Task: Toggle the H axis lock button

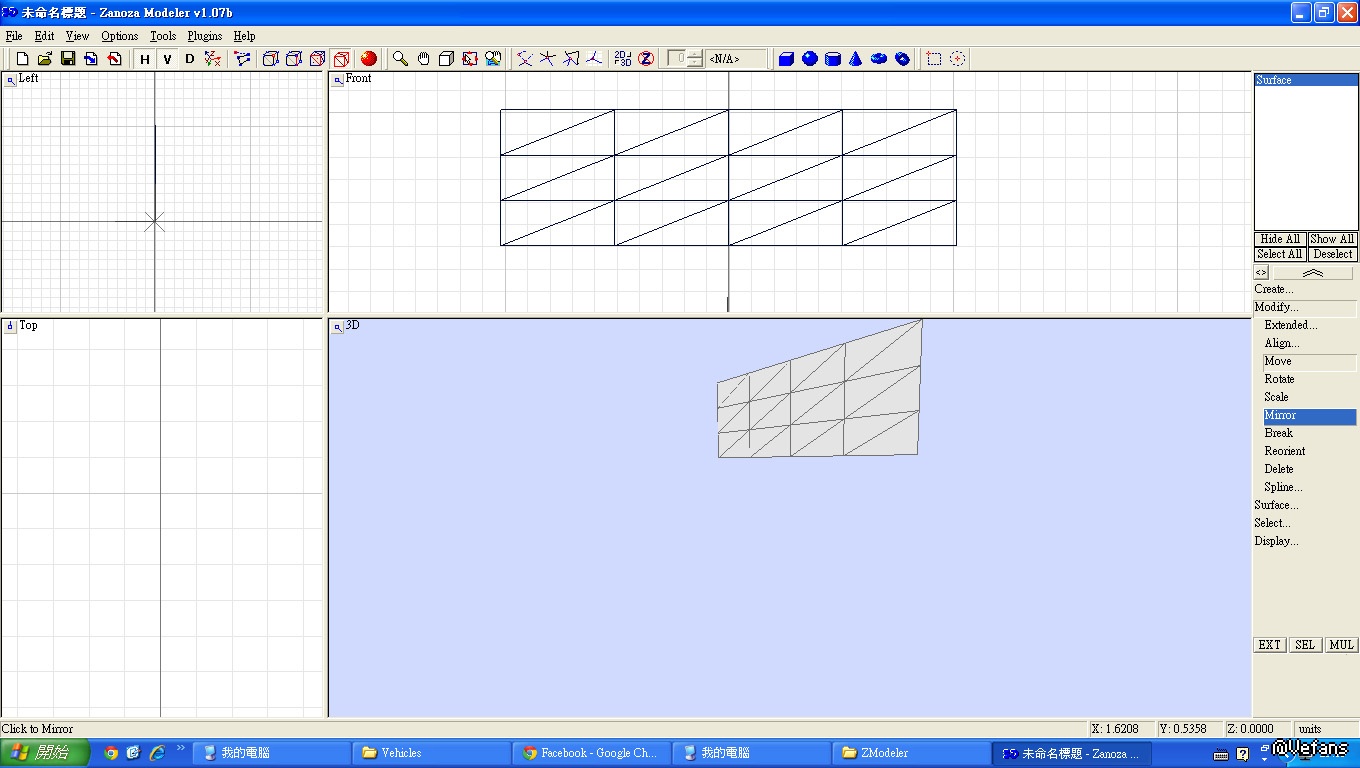Action: tap(145, 59)
